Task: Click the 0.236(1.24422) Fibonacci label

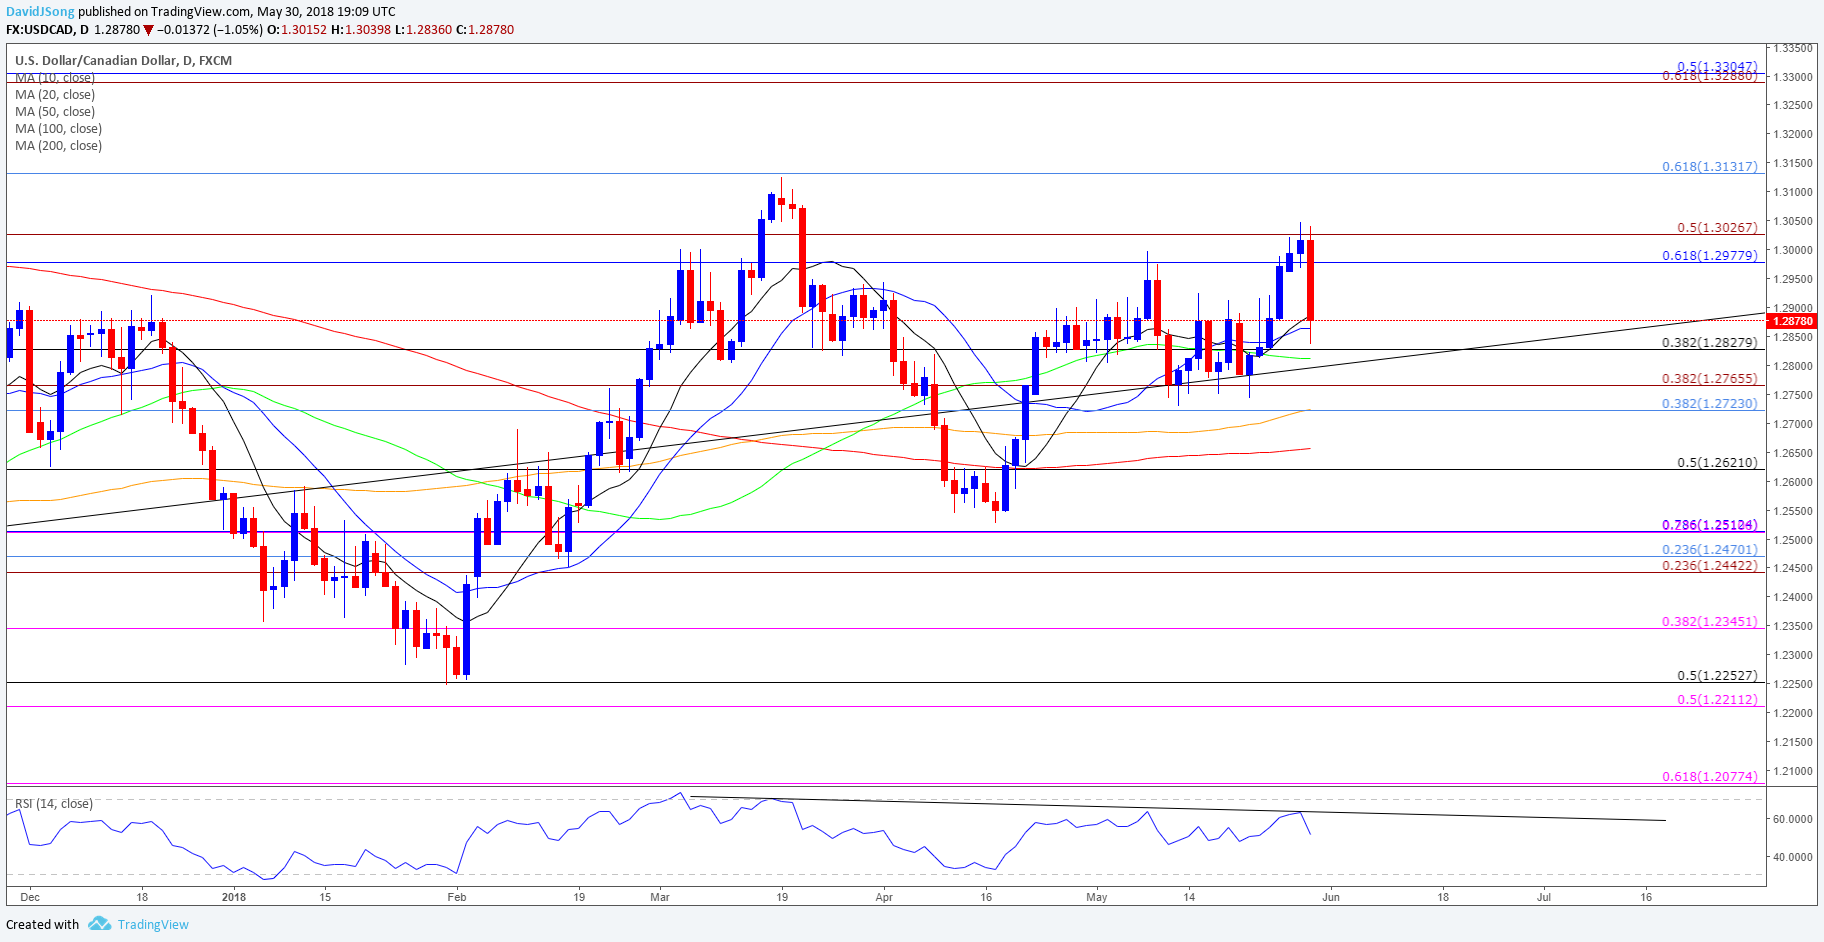Action: click(1710, 566)
